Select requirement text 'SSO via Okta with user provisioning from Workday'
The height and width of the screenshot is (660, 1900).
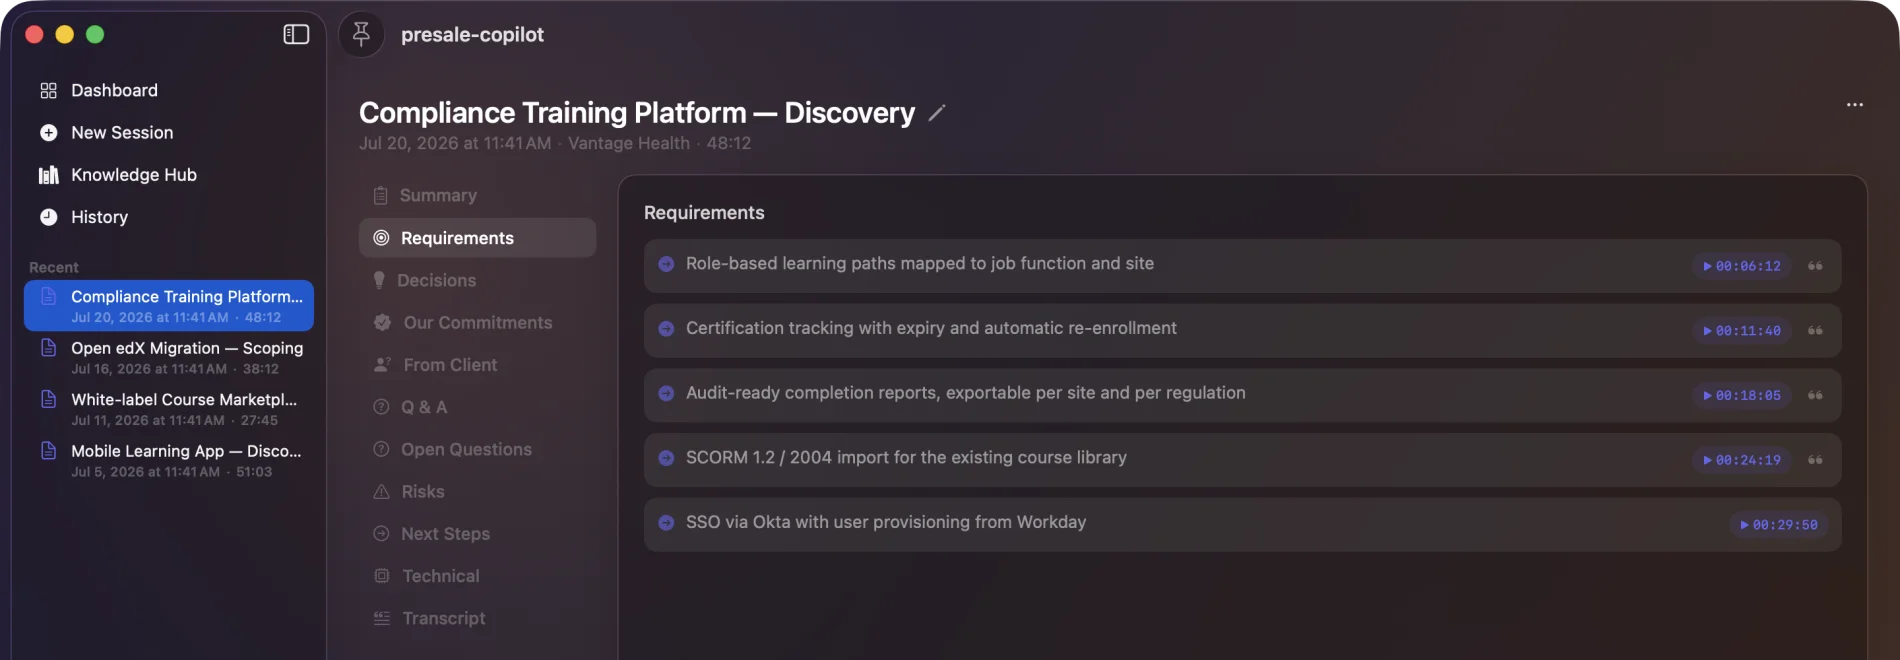[x=886, y=522]
